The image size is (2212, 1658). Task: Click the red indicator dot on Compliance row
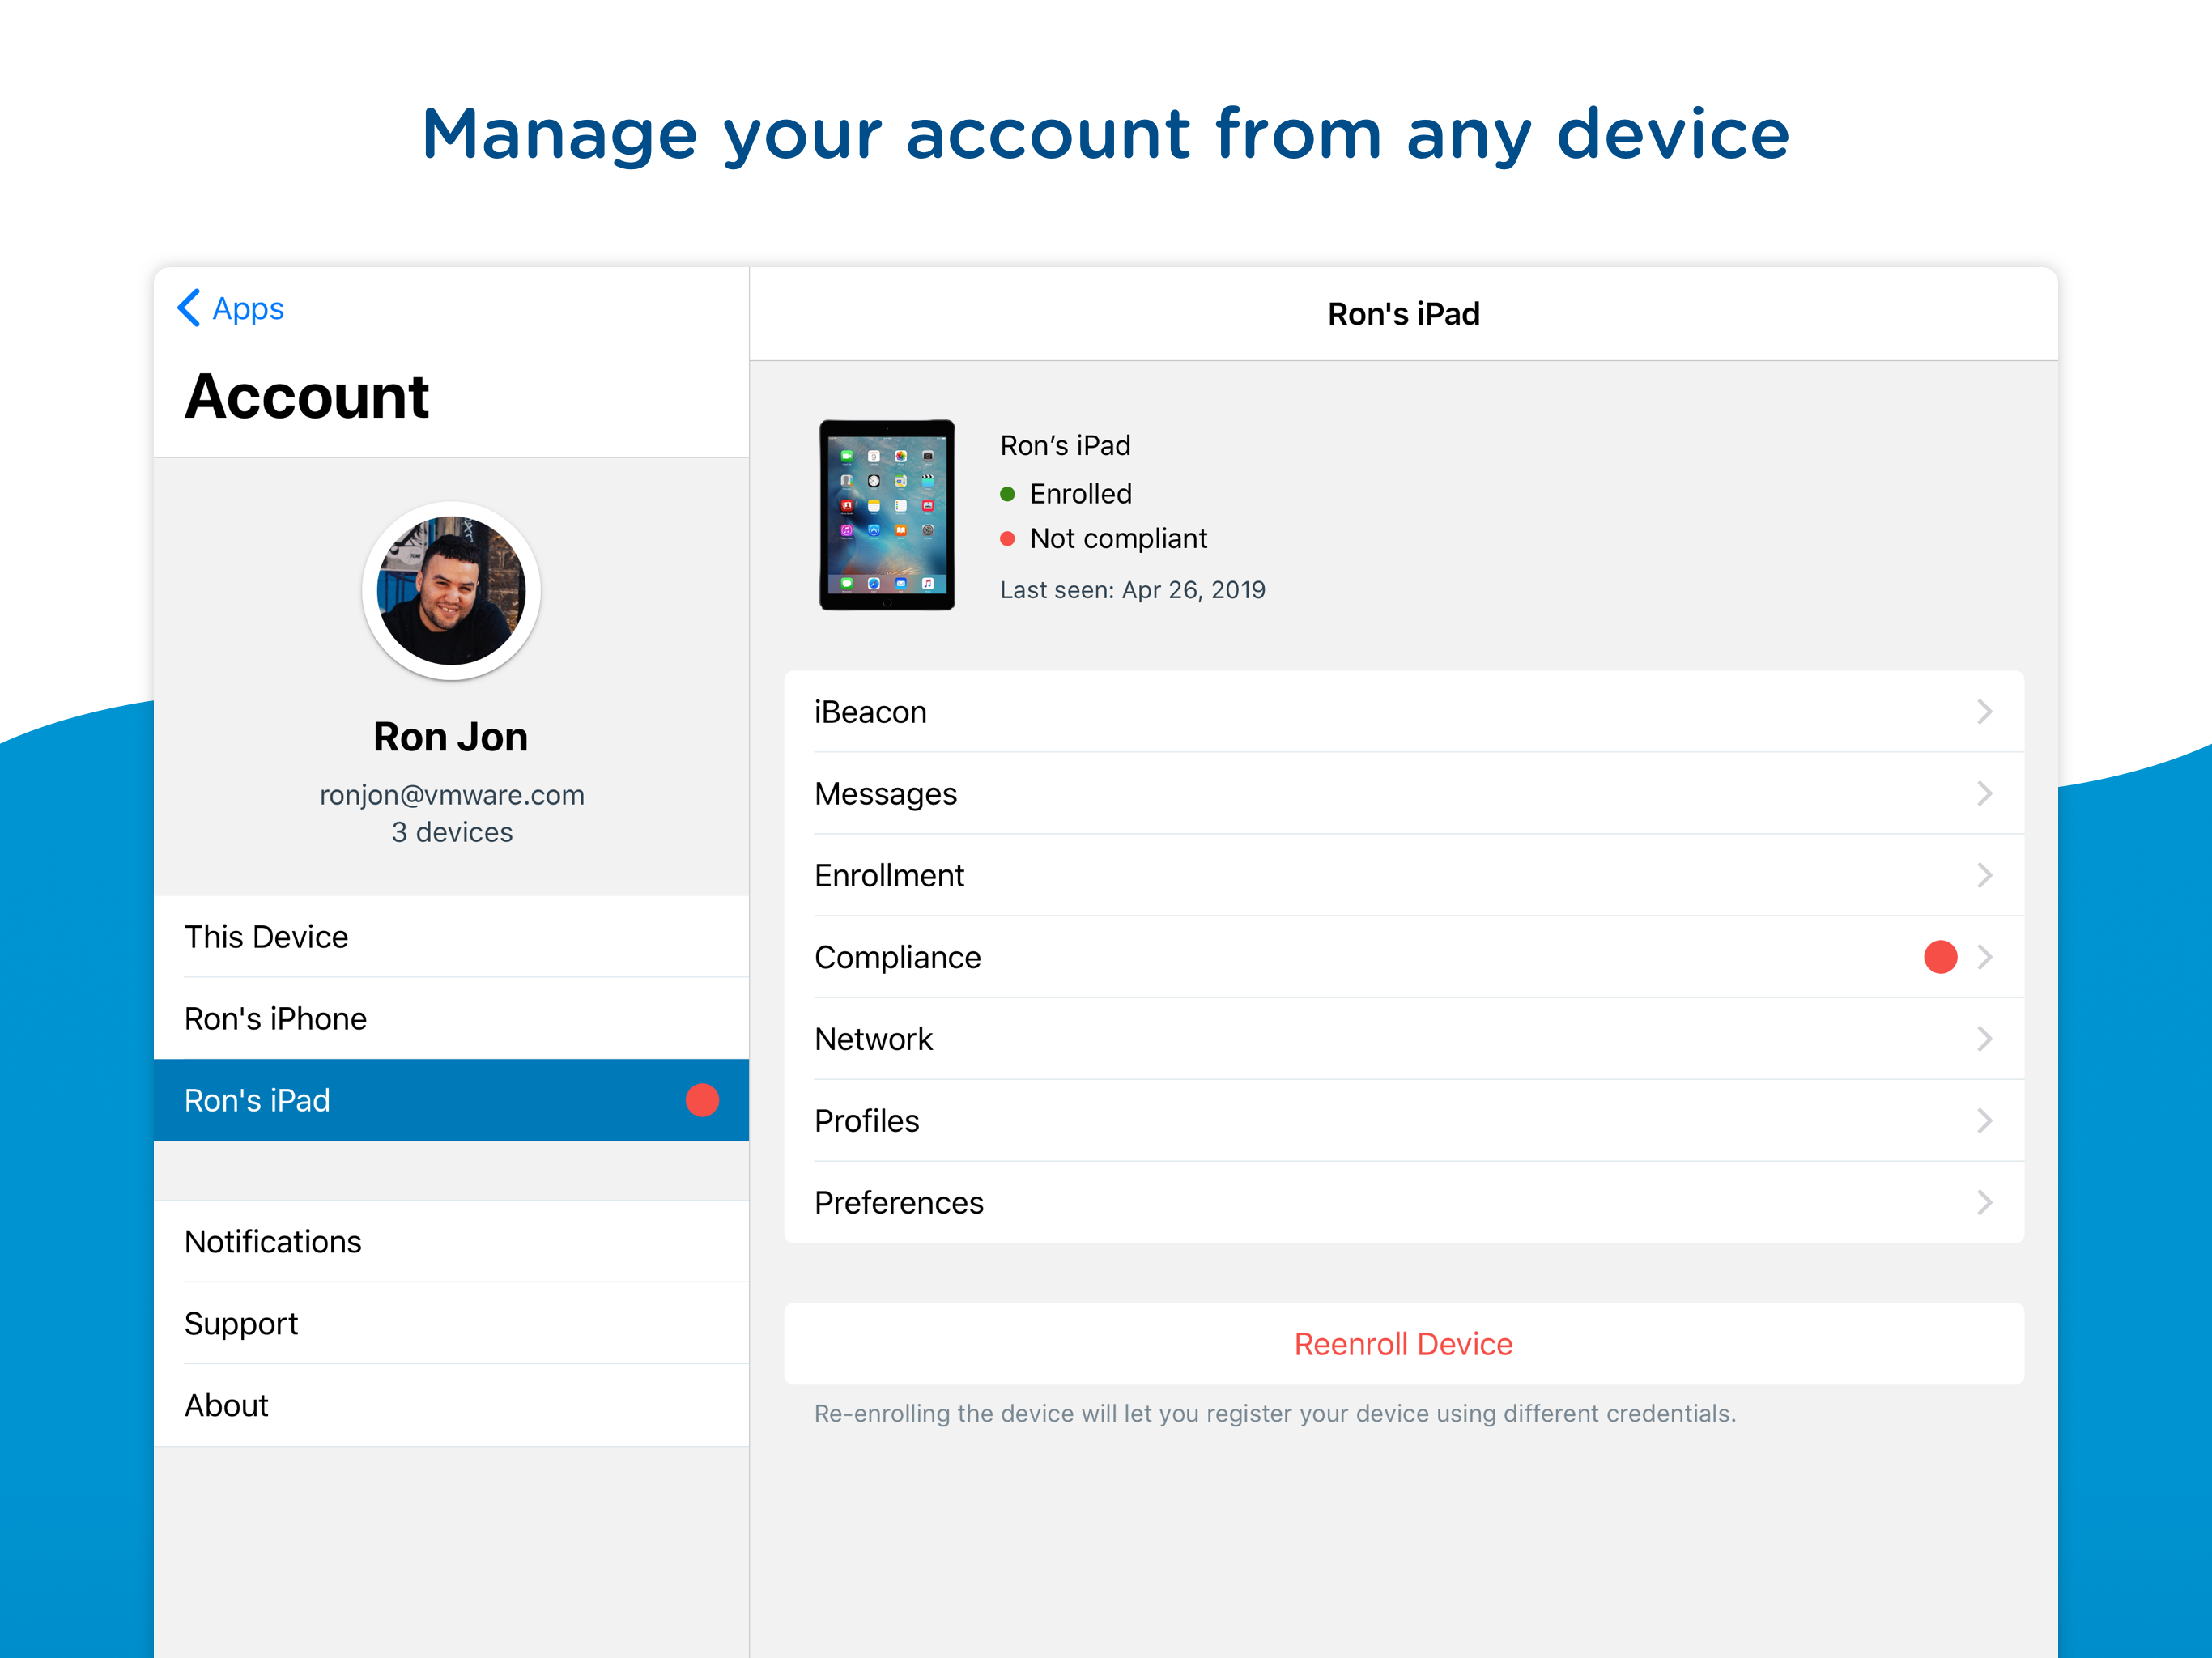tap(1939, 957)
